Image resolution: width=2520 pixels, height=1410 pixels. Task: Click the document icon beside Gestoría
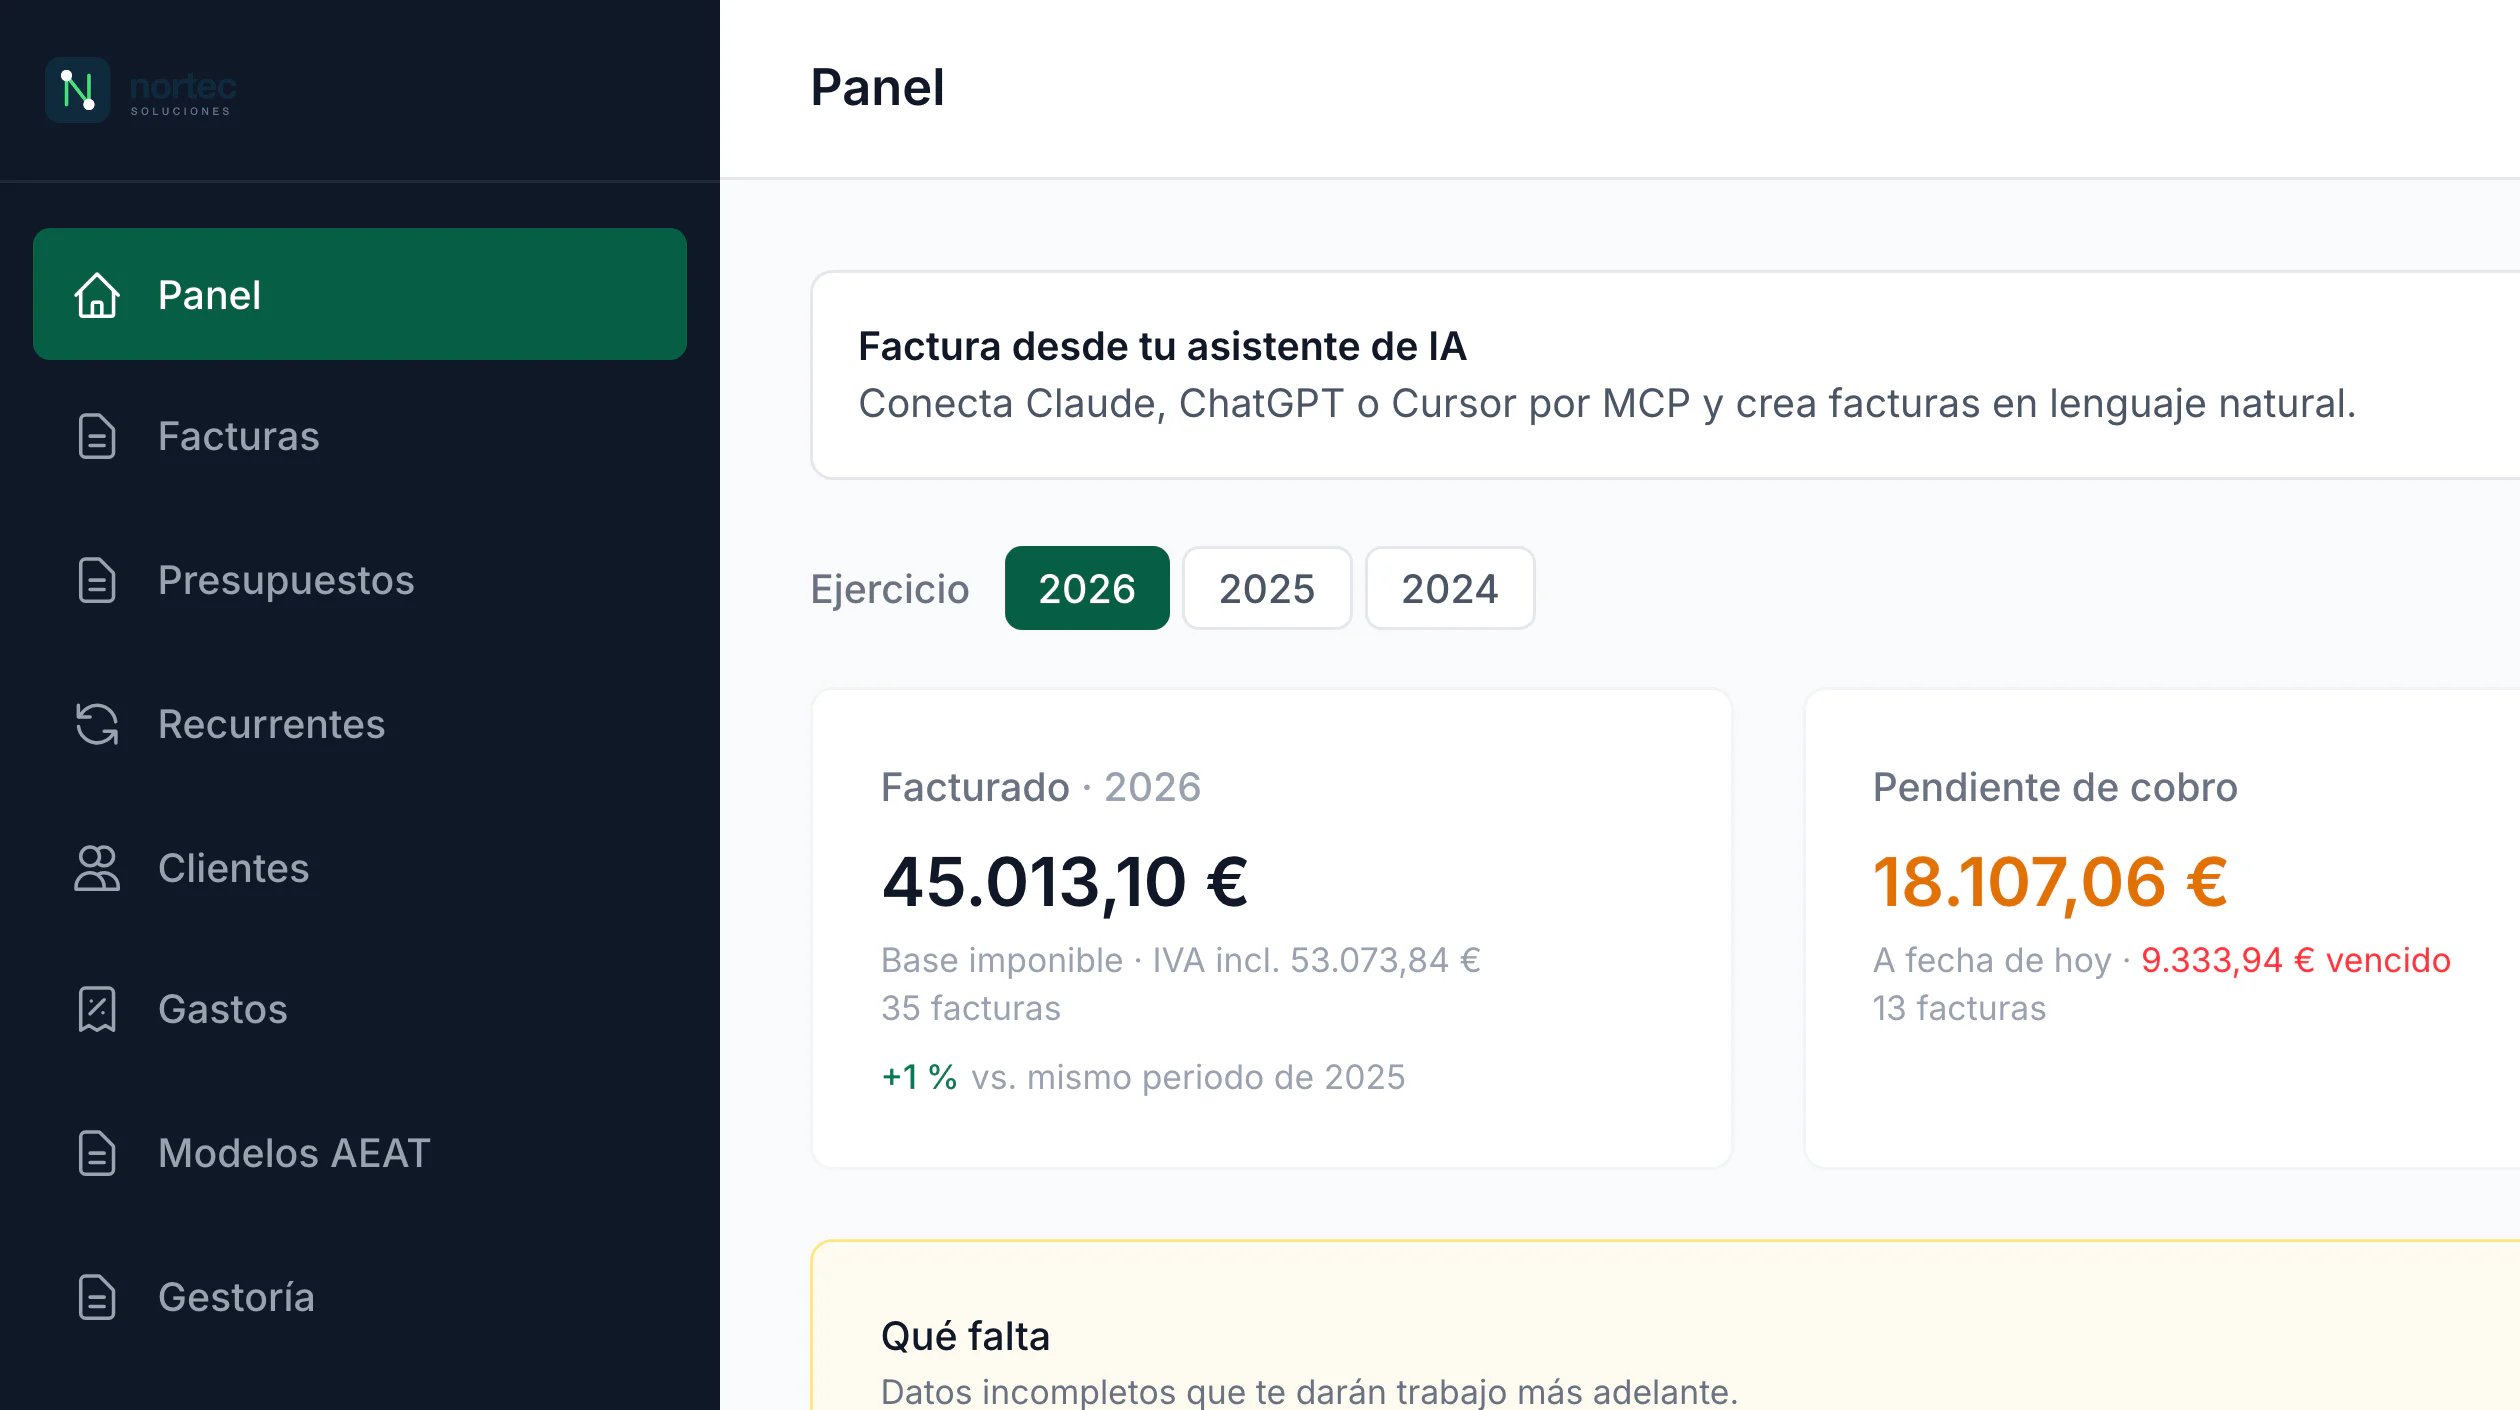(x=97, y=1297)
